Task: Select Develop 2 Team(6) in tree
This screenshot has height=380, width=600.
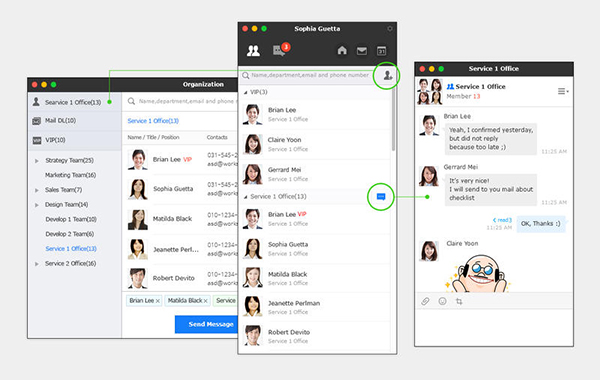Action: [x=69, y=234]
